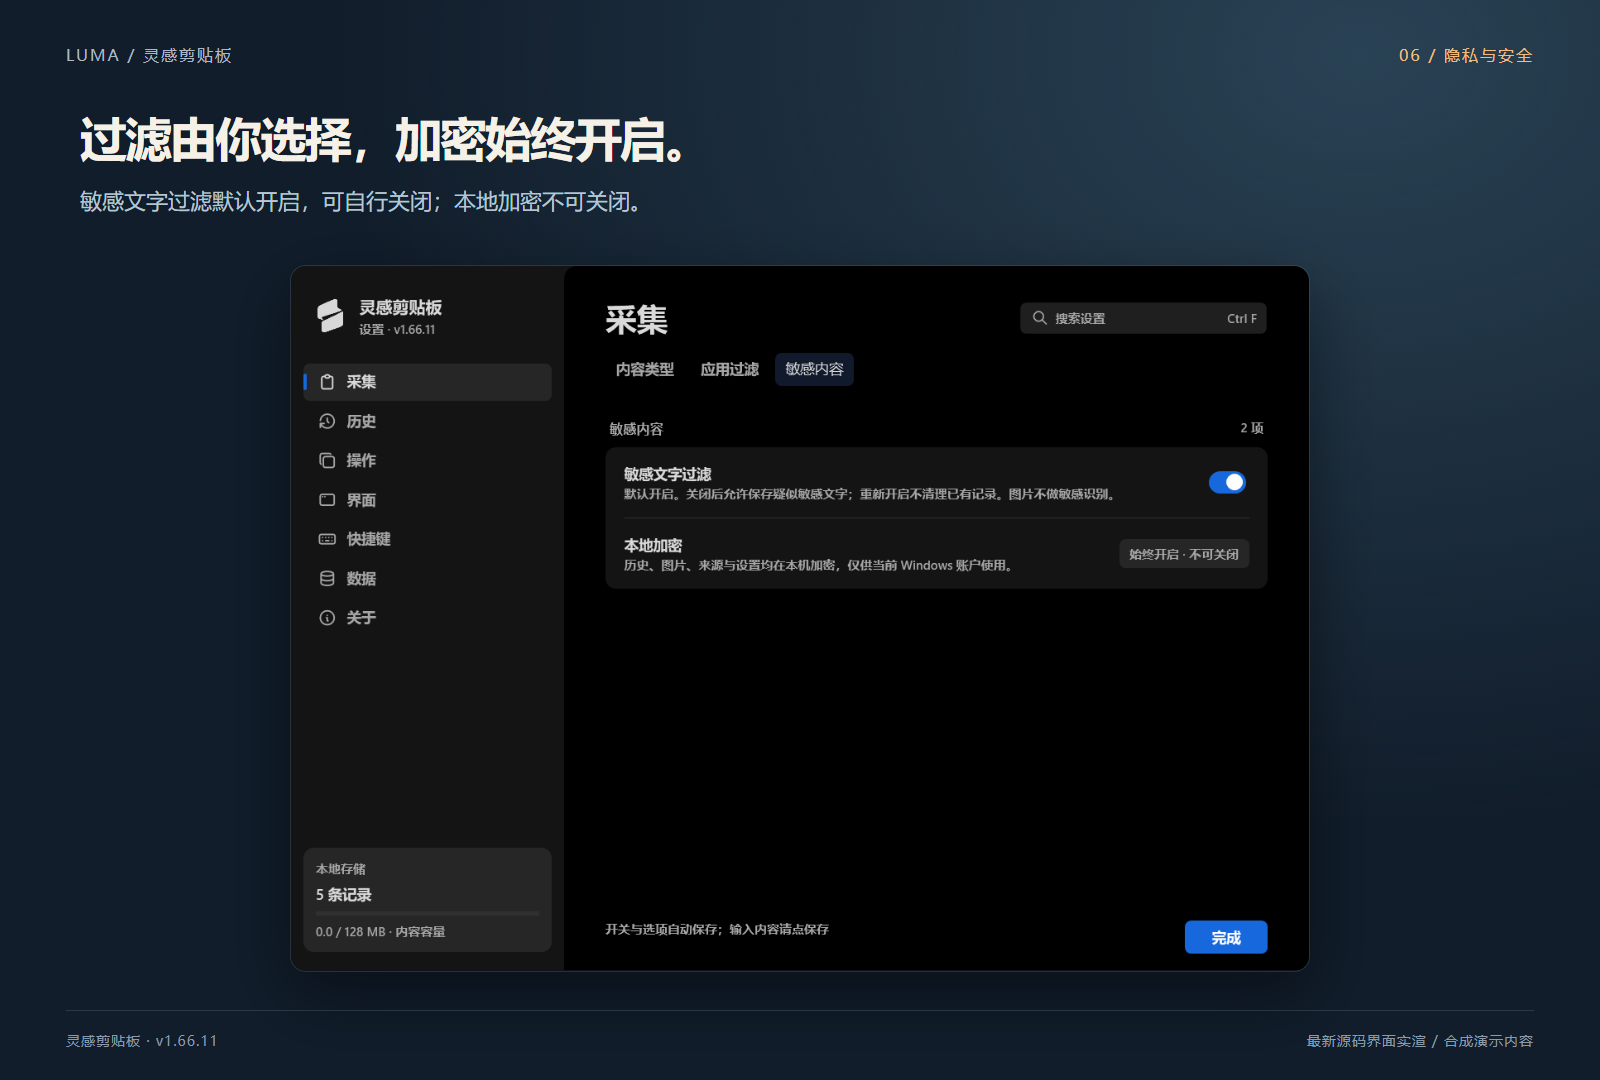
Task: Click the window icon beside 界面
Action: click(327, 500)
